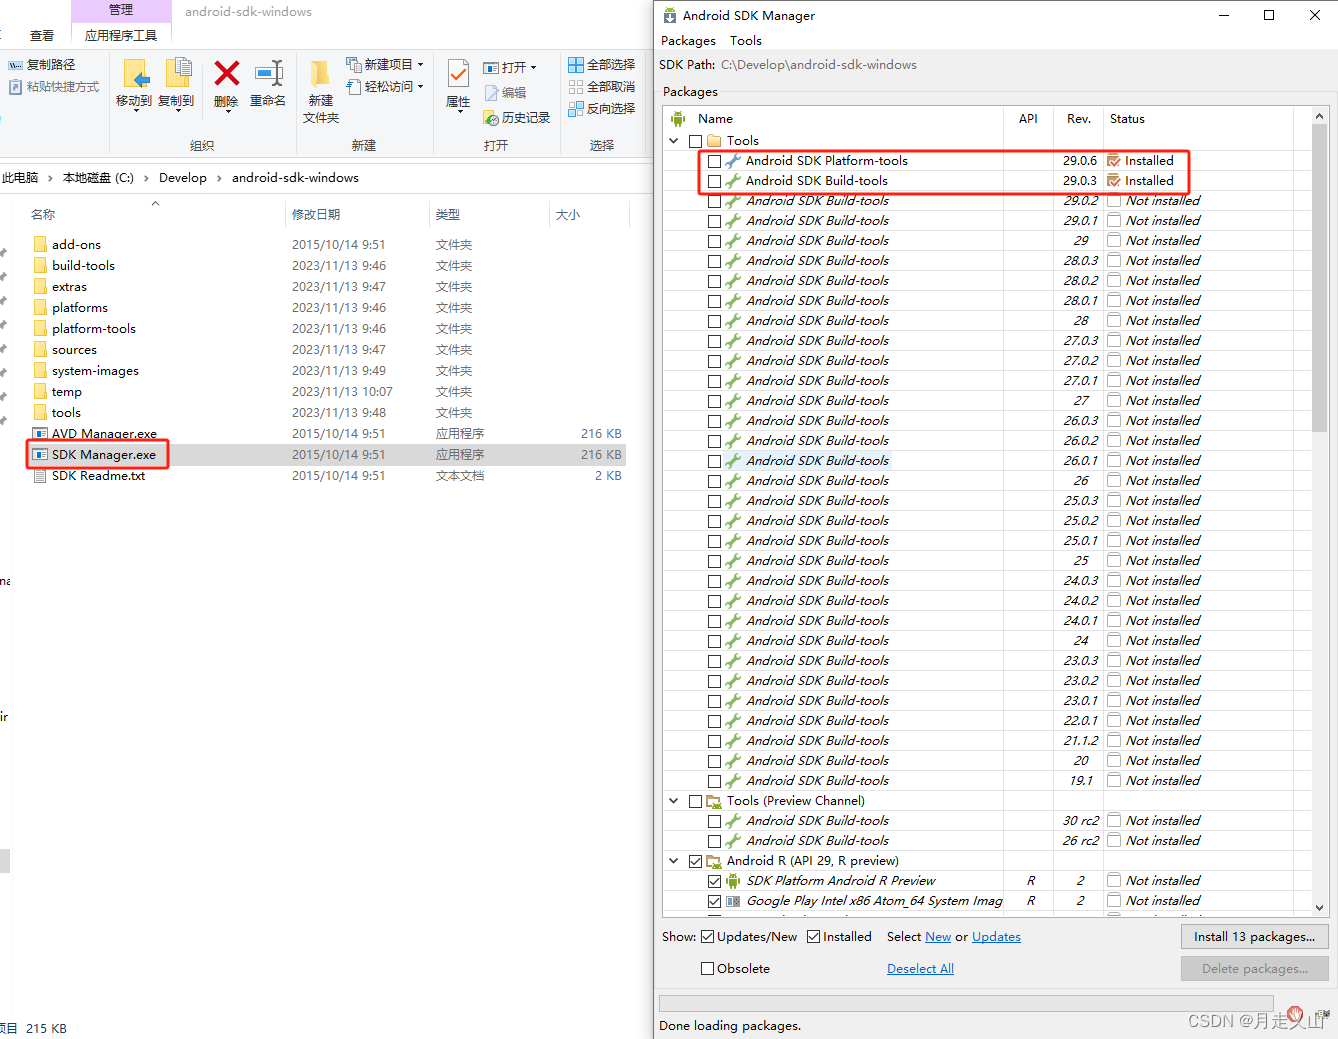This screenshot has width=1338, height=1039.
Task: Switch to the Application Tools ribbon tab
Action: (121, 35)
